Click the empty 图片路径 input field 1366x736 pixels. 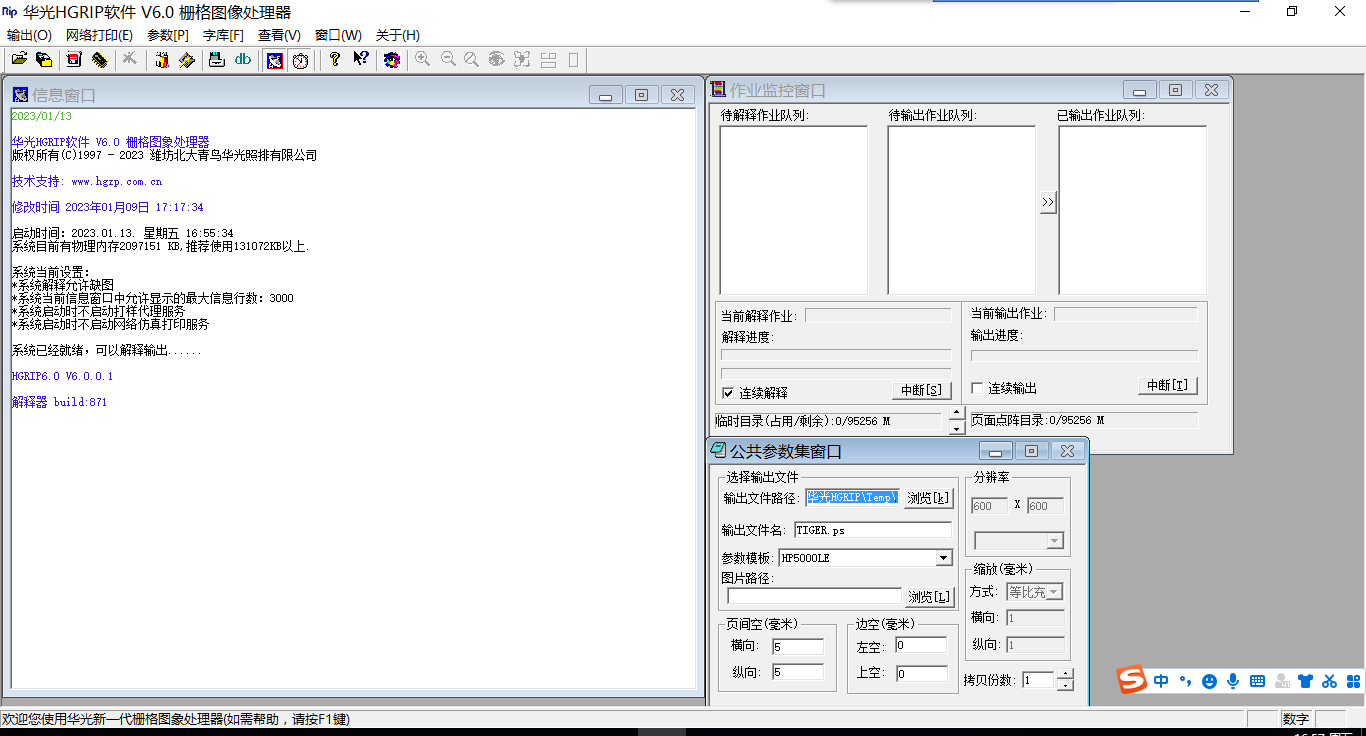point(814,596)
